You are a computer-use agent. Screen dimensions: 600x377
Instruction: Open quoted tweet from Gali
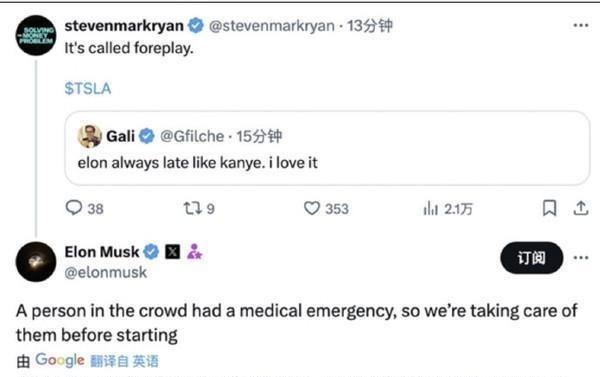click(327, 148)
